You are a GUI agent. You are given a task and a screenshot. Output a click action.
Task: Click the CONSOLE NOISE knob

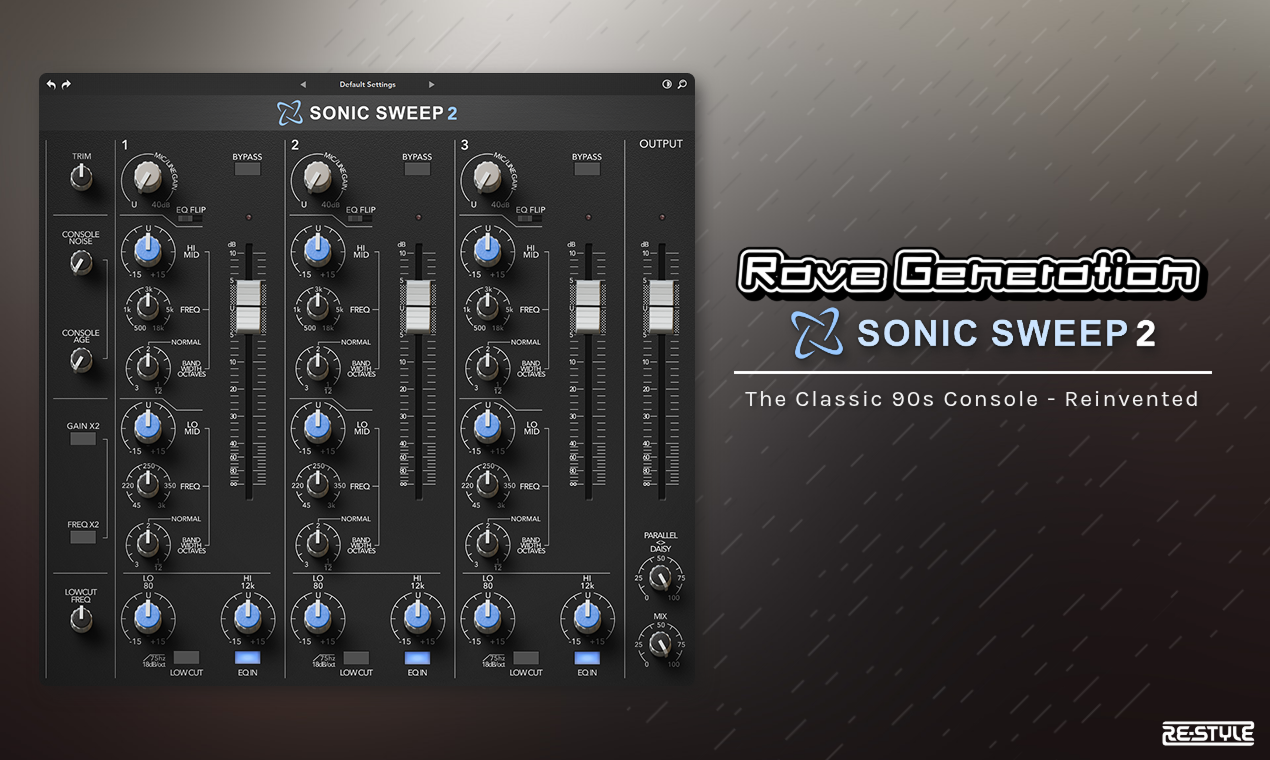80,262
